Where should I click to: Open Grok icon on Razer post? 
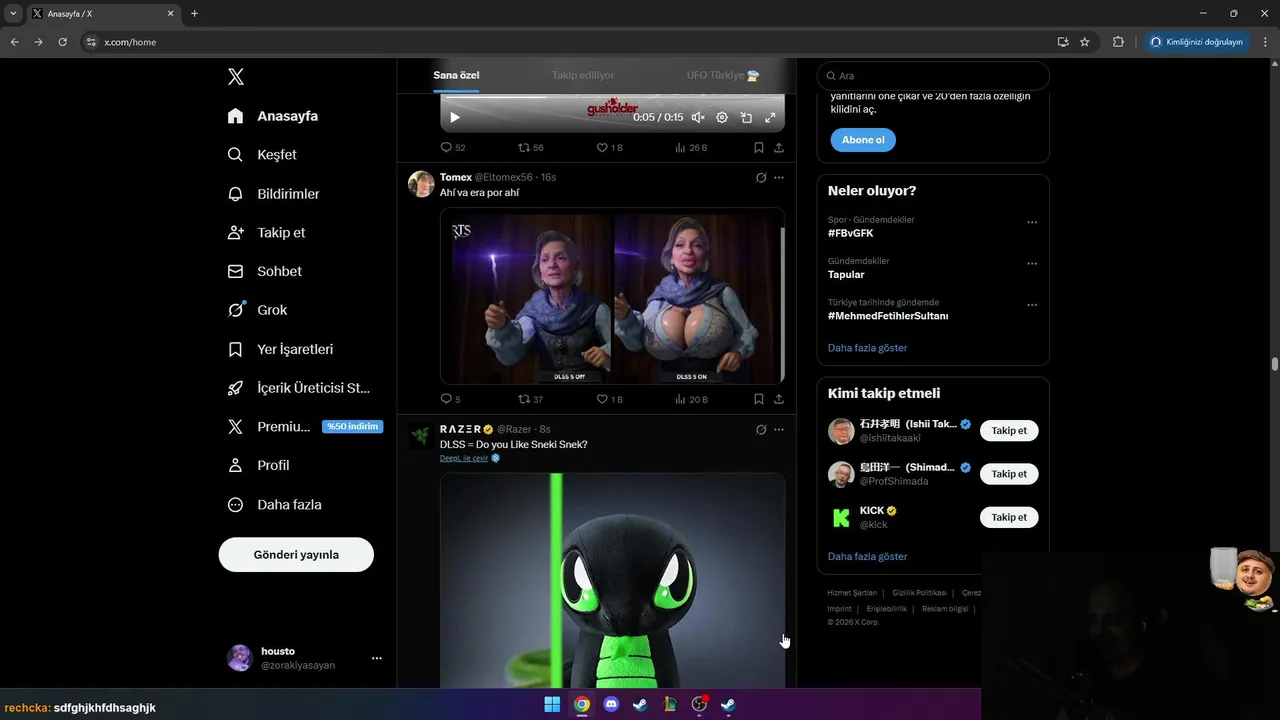click(761, 429)
